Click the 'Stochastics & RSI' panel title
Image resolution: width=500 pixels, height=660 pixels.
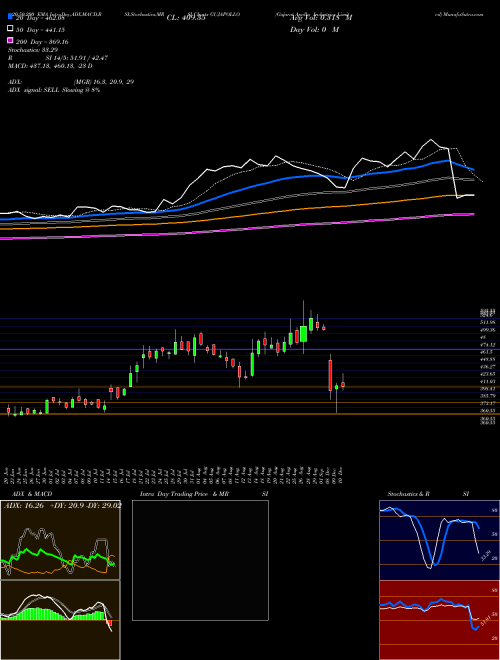coord(428,494)
